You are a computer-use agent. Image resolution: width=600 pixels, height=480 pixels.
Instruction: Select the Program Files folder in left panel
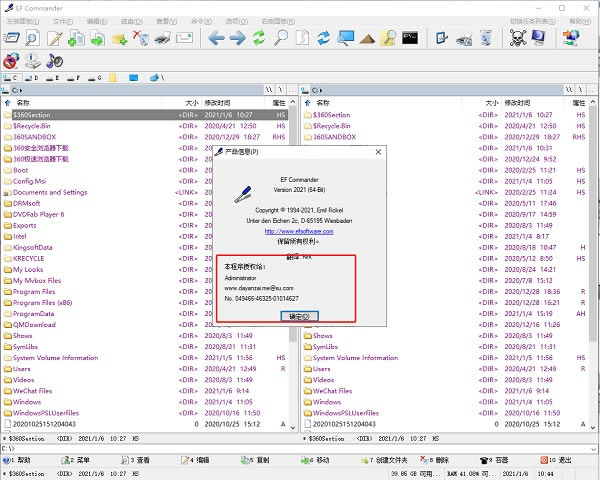[x=35, y=291]
